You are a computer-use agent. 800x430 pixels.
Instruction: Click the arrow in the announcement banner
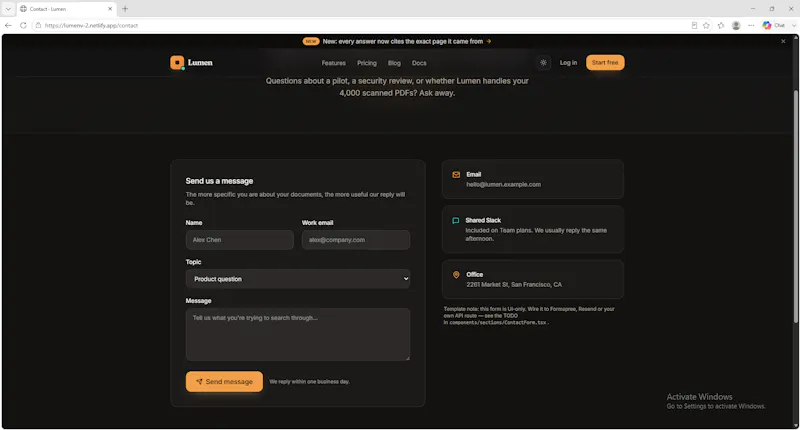pos(489,41)
